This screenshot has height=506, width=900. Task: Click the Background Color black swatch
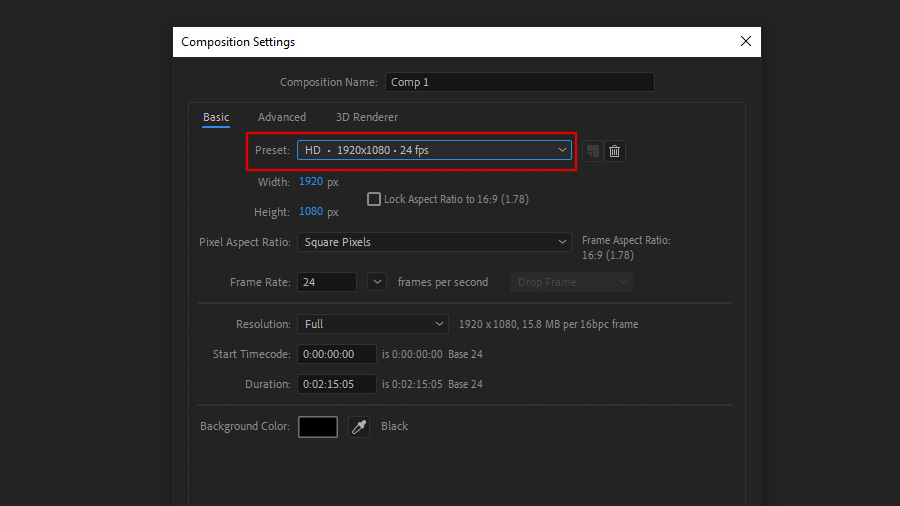click(318, 427)
